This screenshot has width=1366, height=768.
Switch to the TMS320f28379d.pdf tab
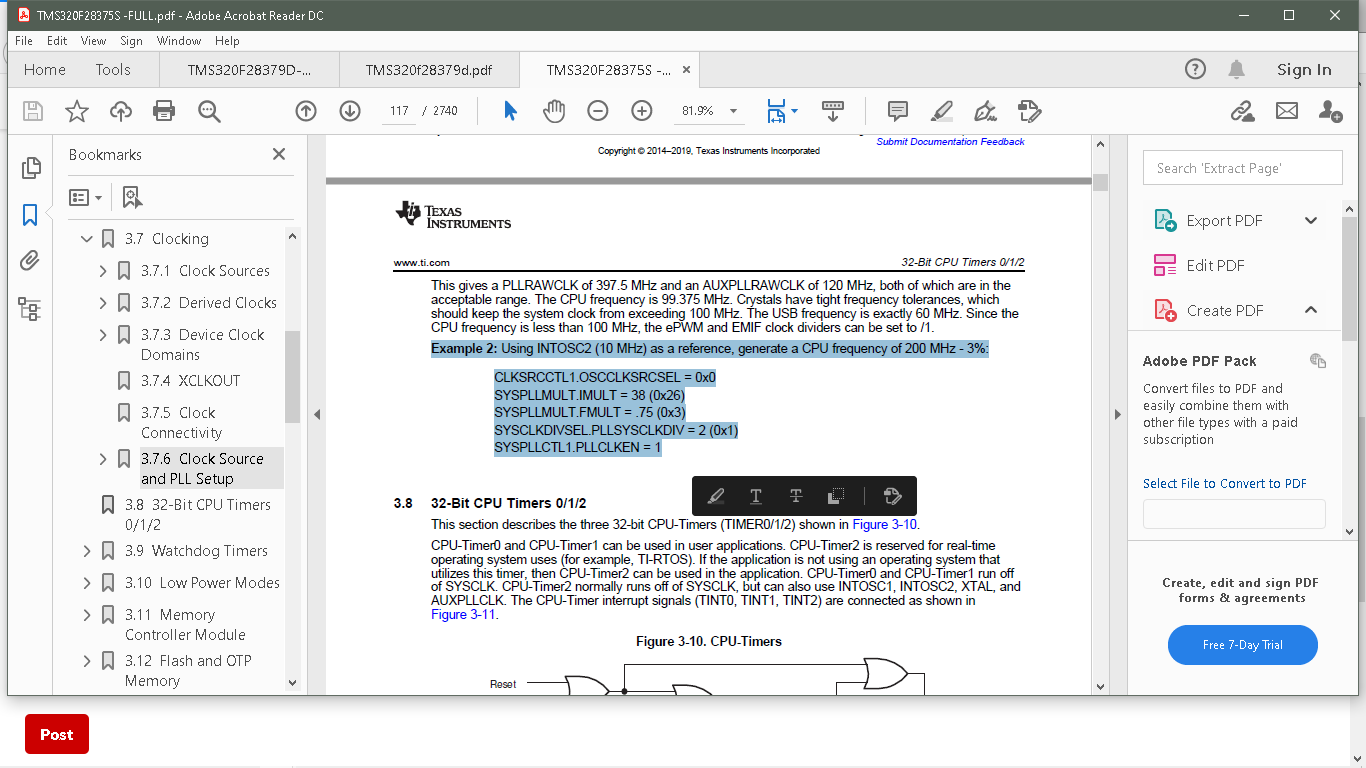coord(428,70)
